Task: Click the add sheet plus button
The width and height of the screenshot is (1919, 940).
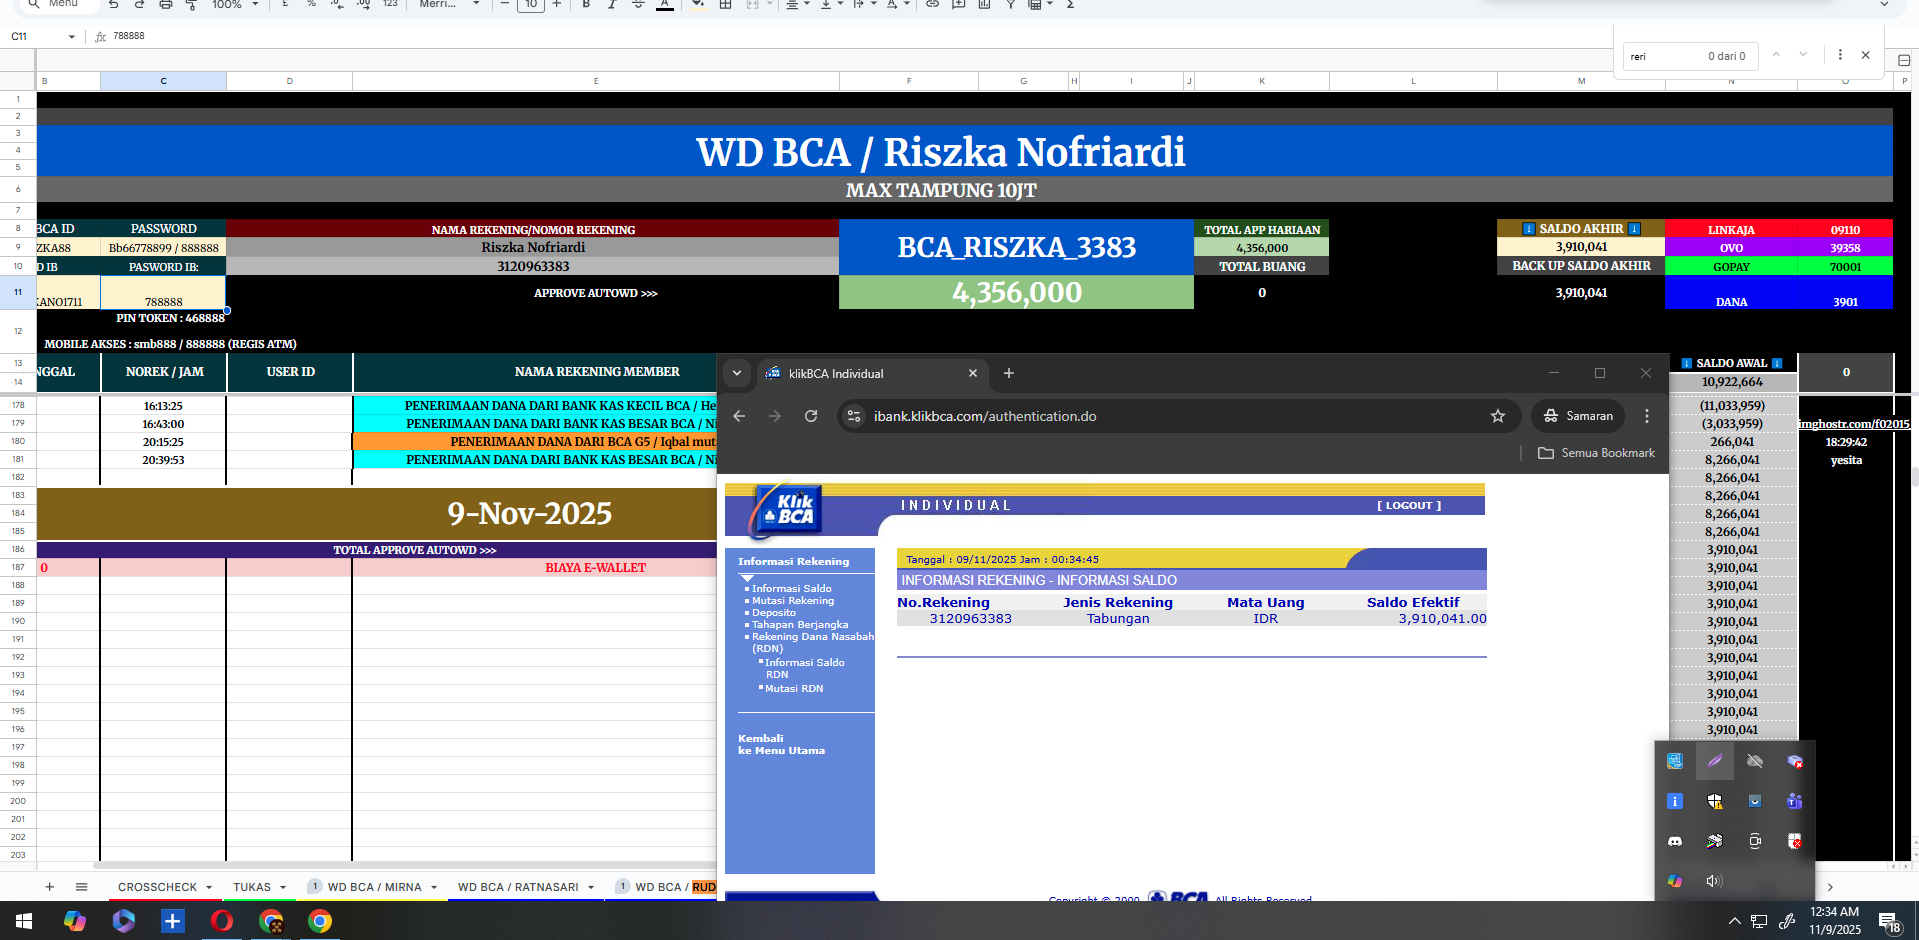Action: click(49, 887)
